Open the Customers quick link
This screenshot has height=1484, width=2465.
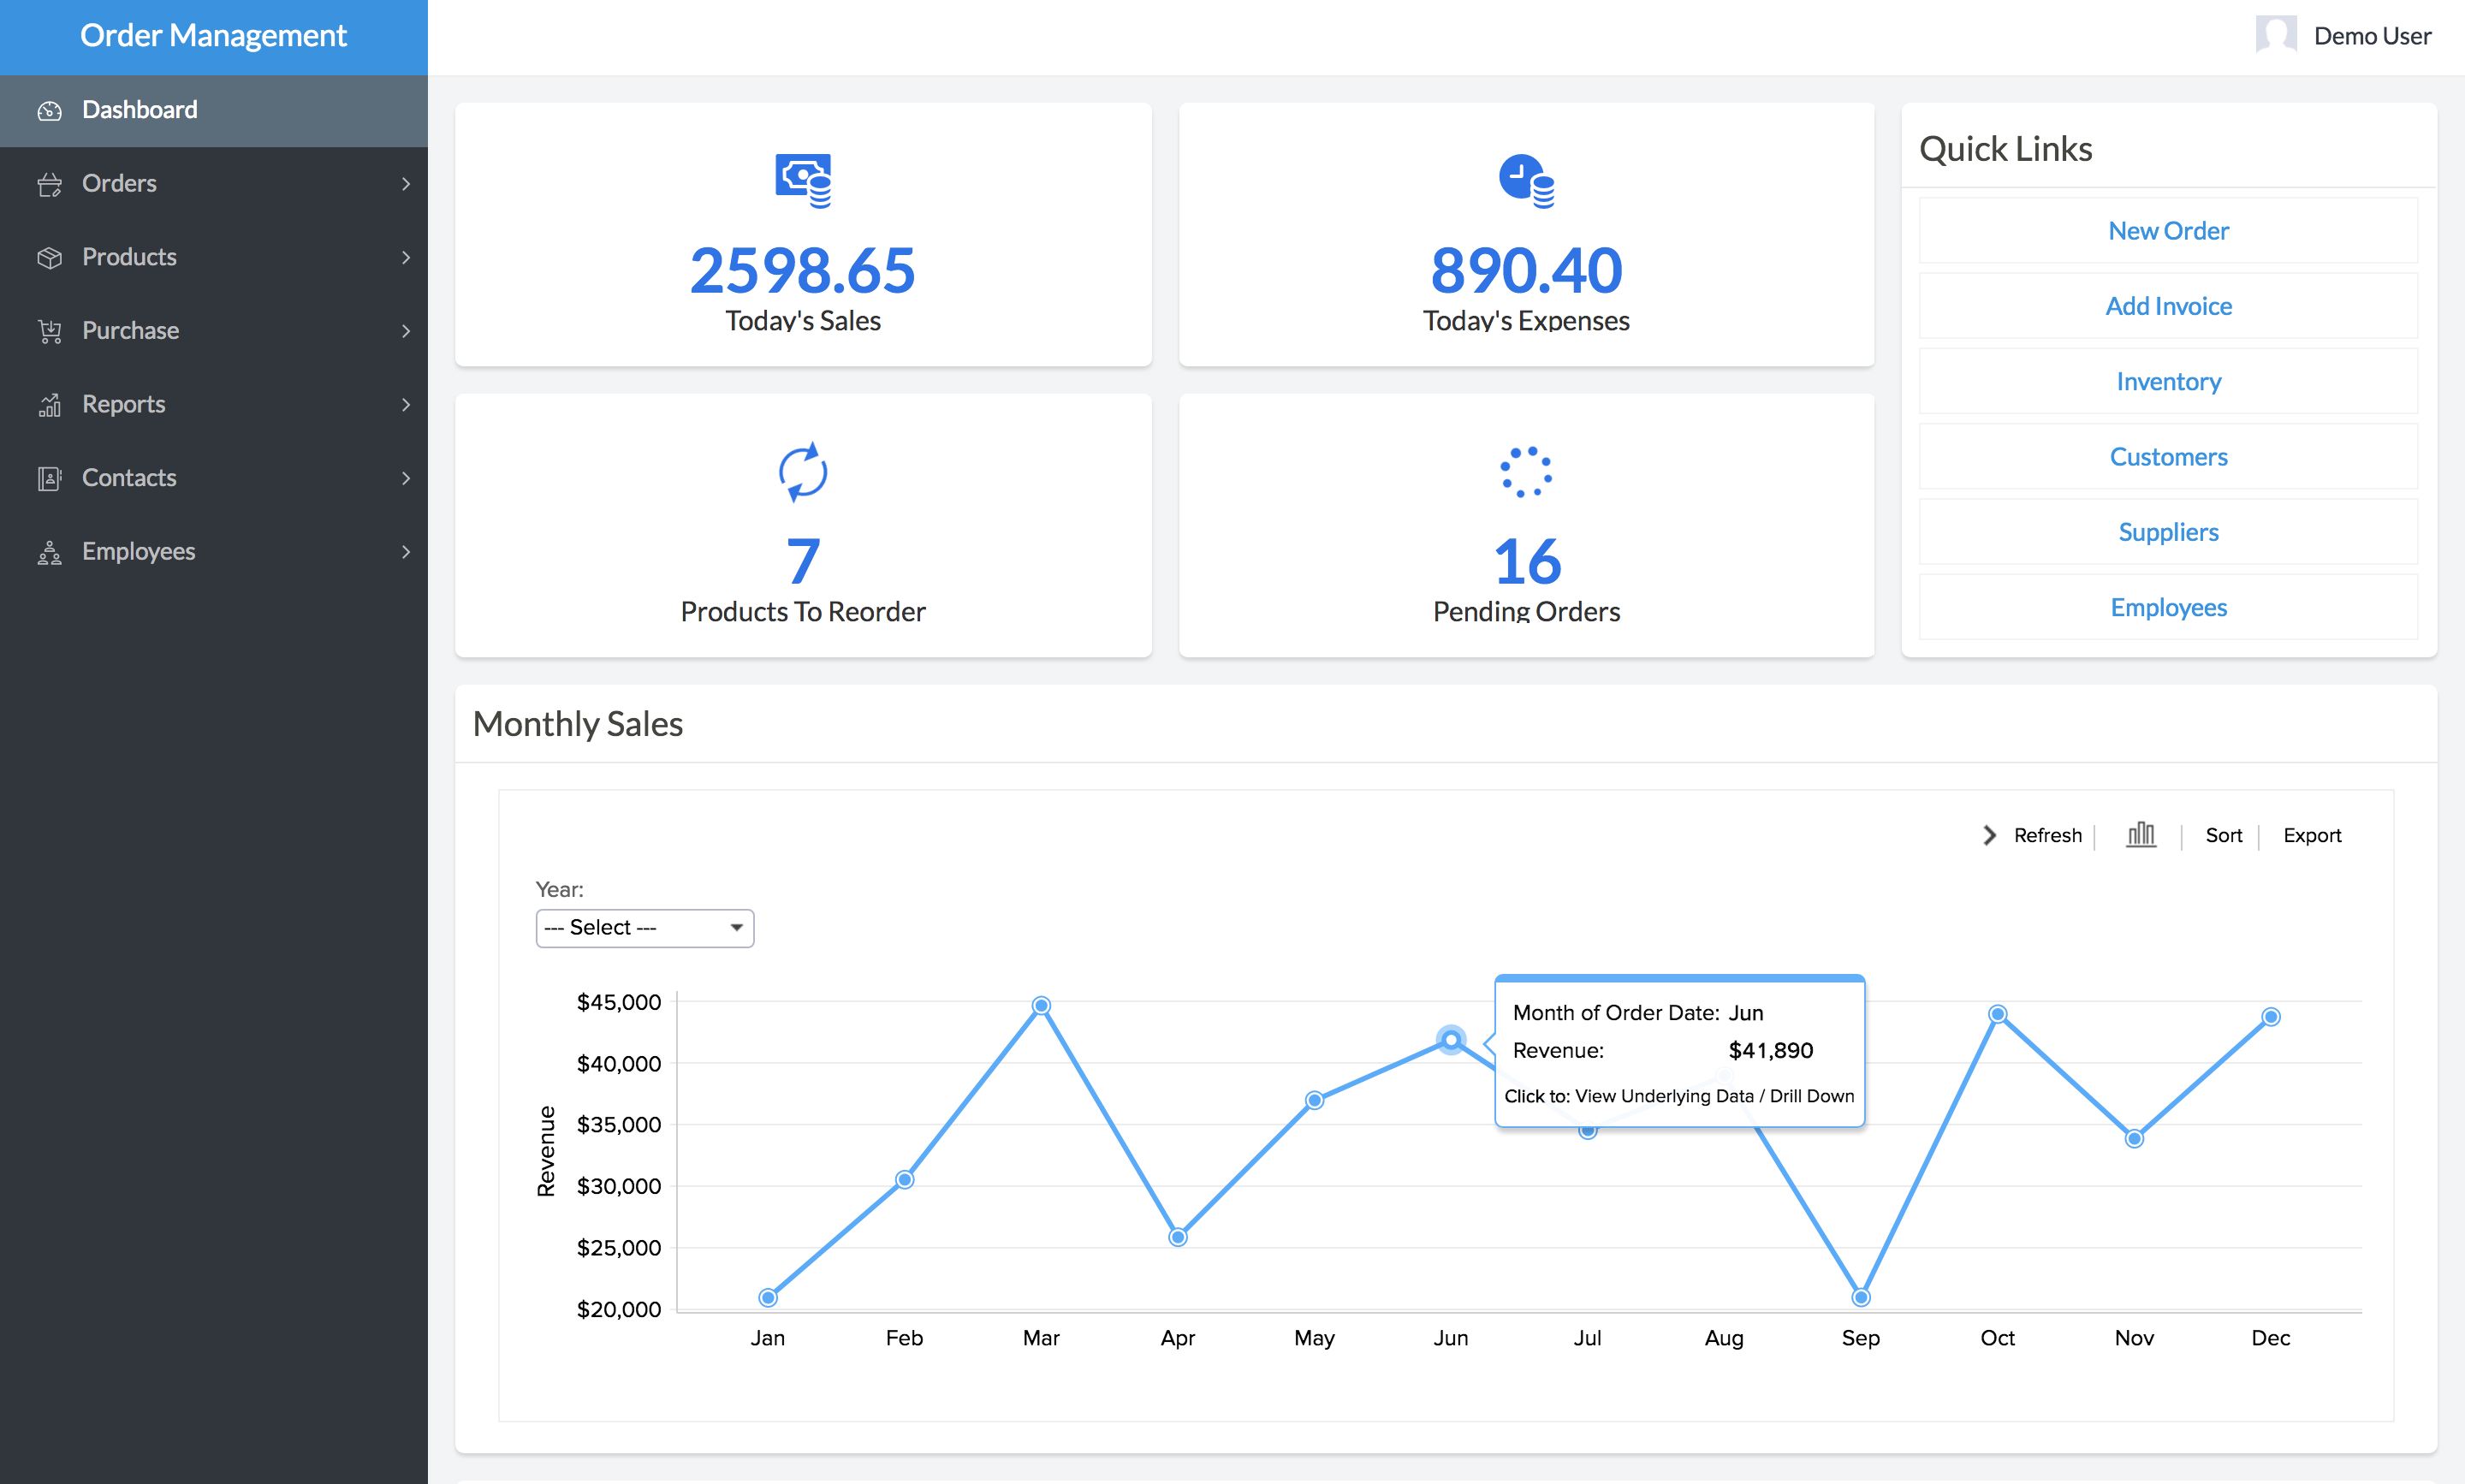click(2167, 456)
